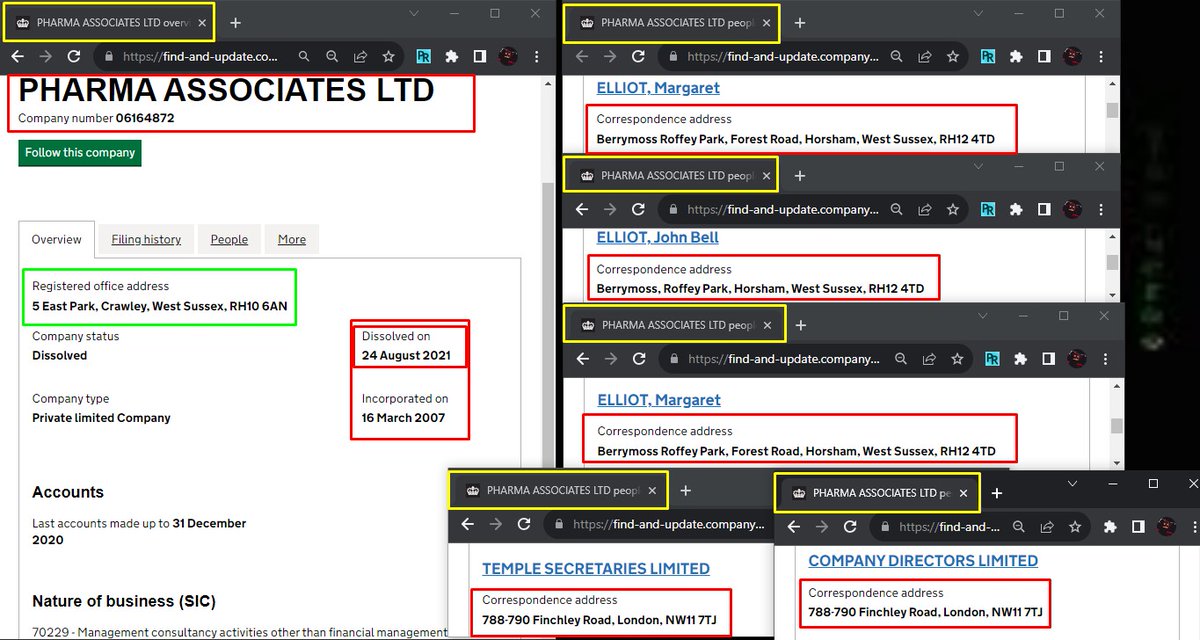This screenshot has width=1200, height=640.
Task: Open profile avatar in COMPANY DIRECTORS window
Action: tap(1165, 526)
